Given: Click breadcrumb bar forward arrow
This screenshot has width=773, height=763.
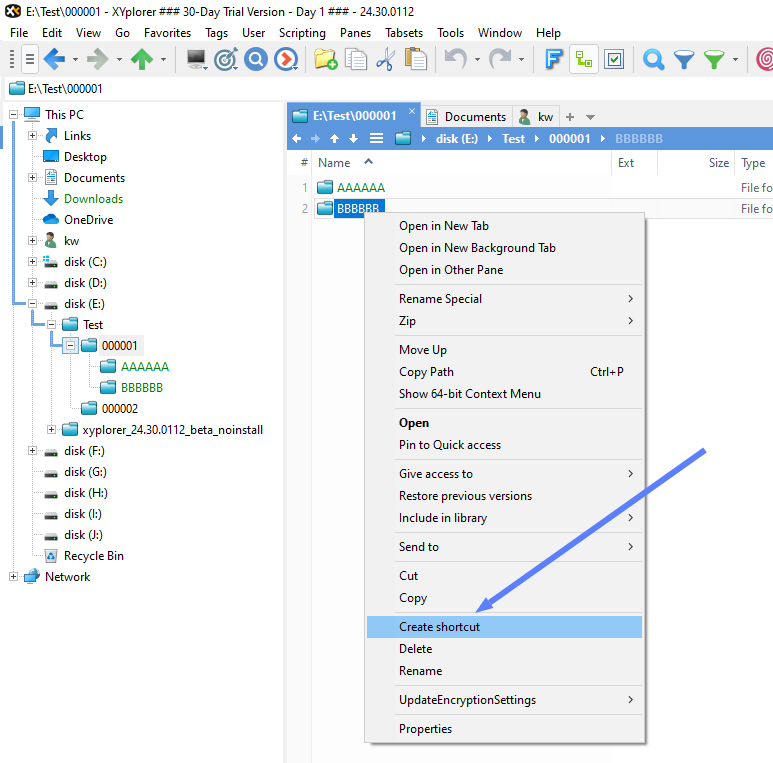Looking at the screenshot, I should (x=316, y=139).
